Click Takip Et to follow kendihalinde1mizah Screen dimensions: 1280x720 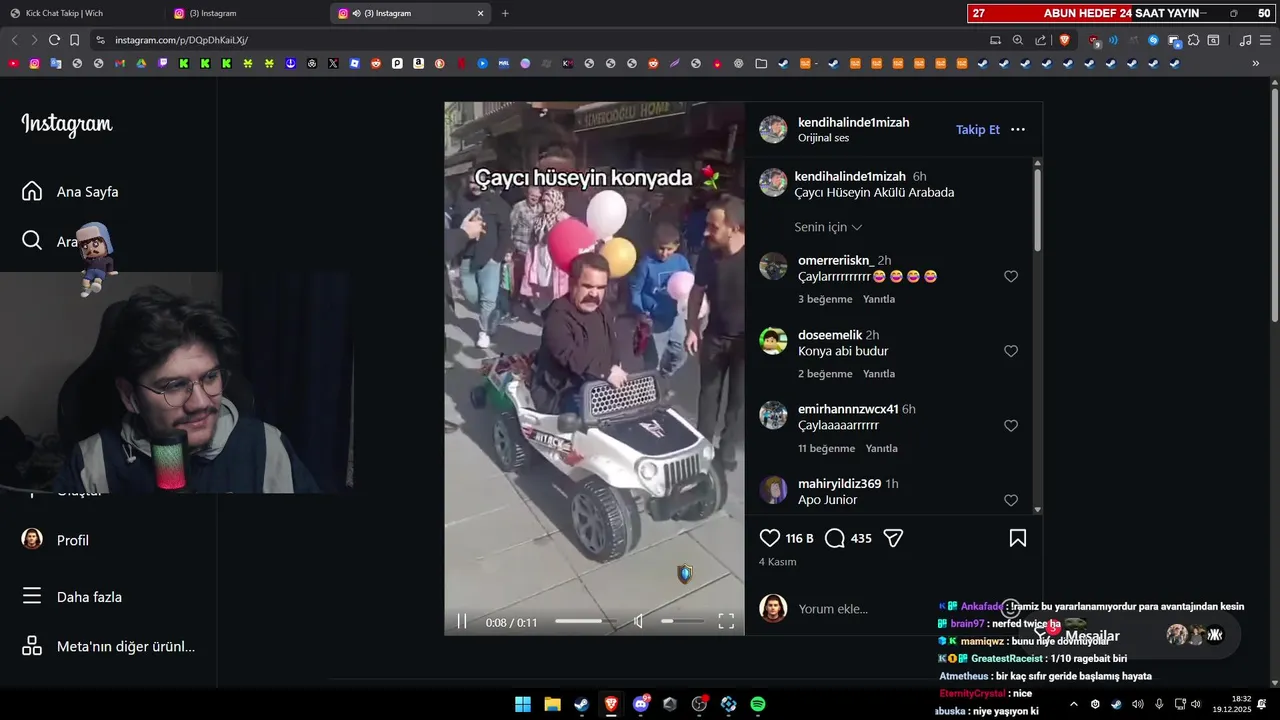[x=977, y=129]
